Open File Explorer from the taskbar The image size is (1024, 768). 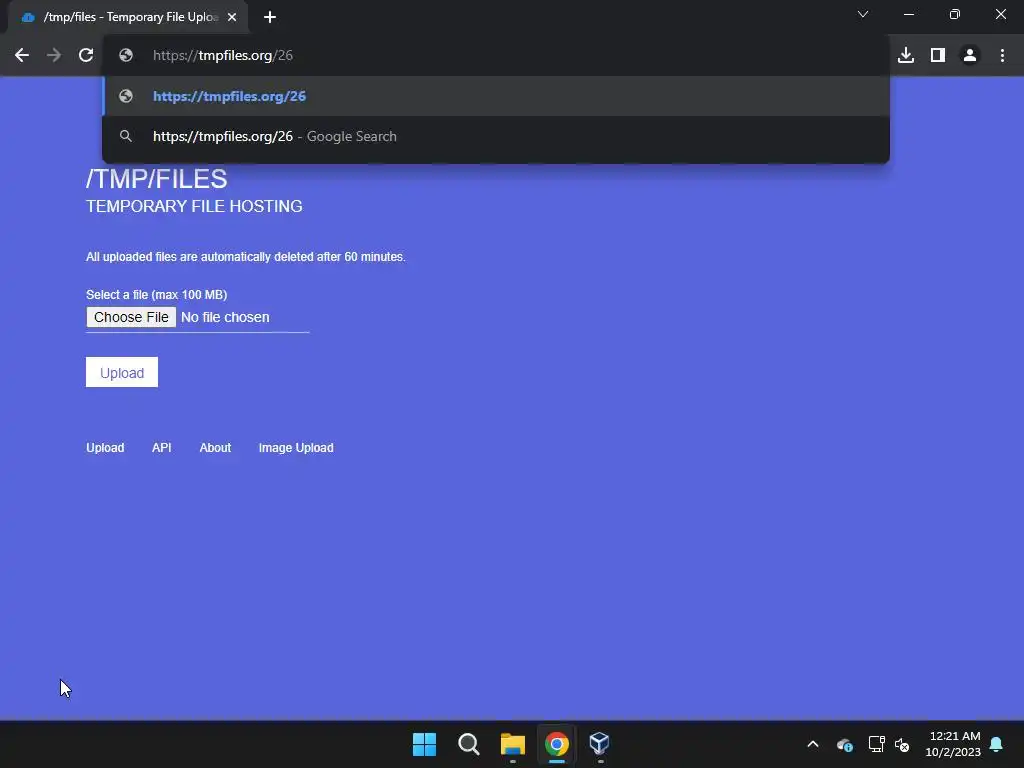click(x=513, y=744)
